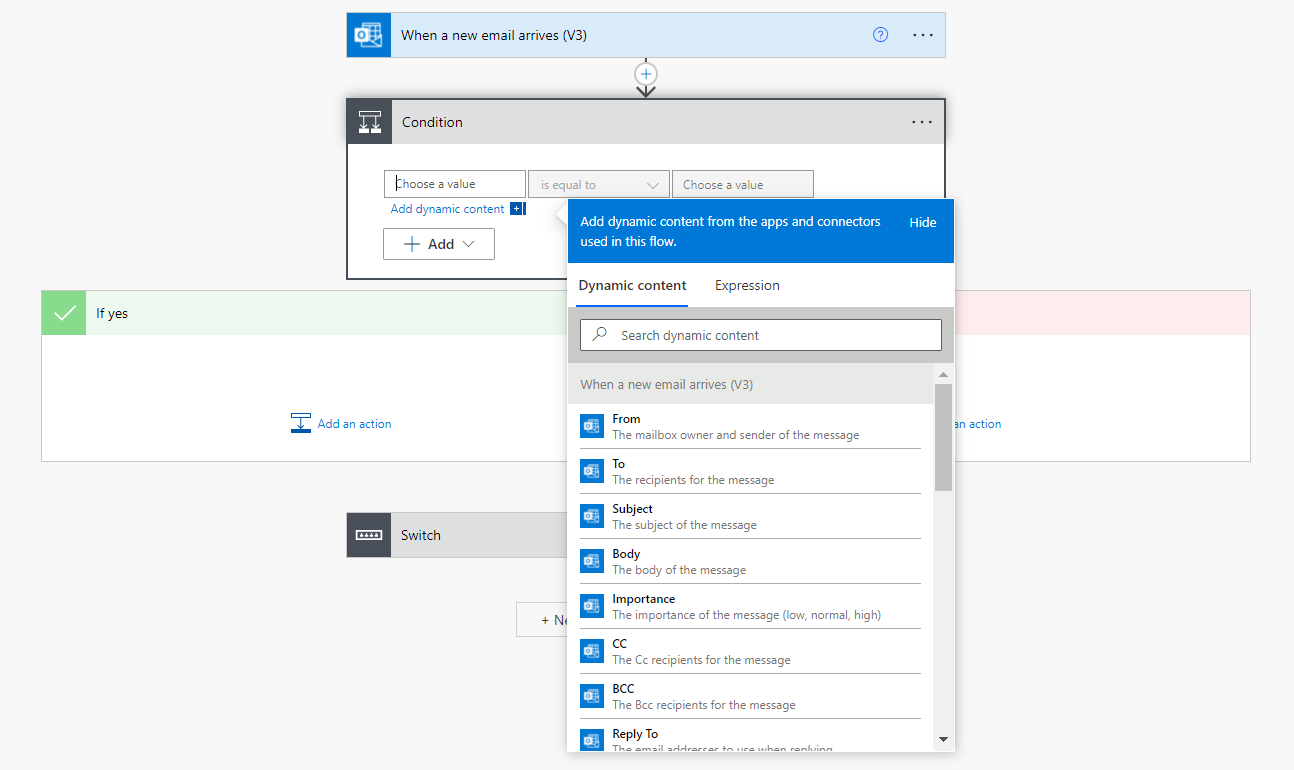The image size is (1294, 770).
Task: Click the Condition step icon
Action: point(369,121)
